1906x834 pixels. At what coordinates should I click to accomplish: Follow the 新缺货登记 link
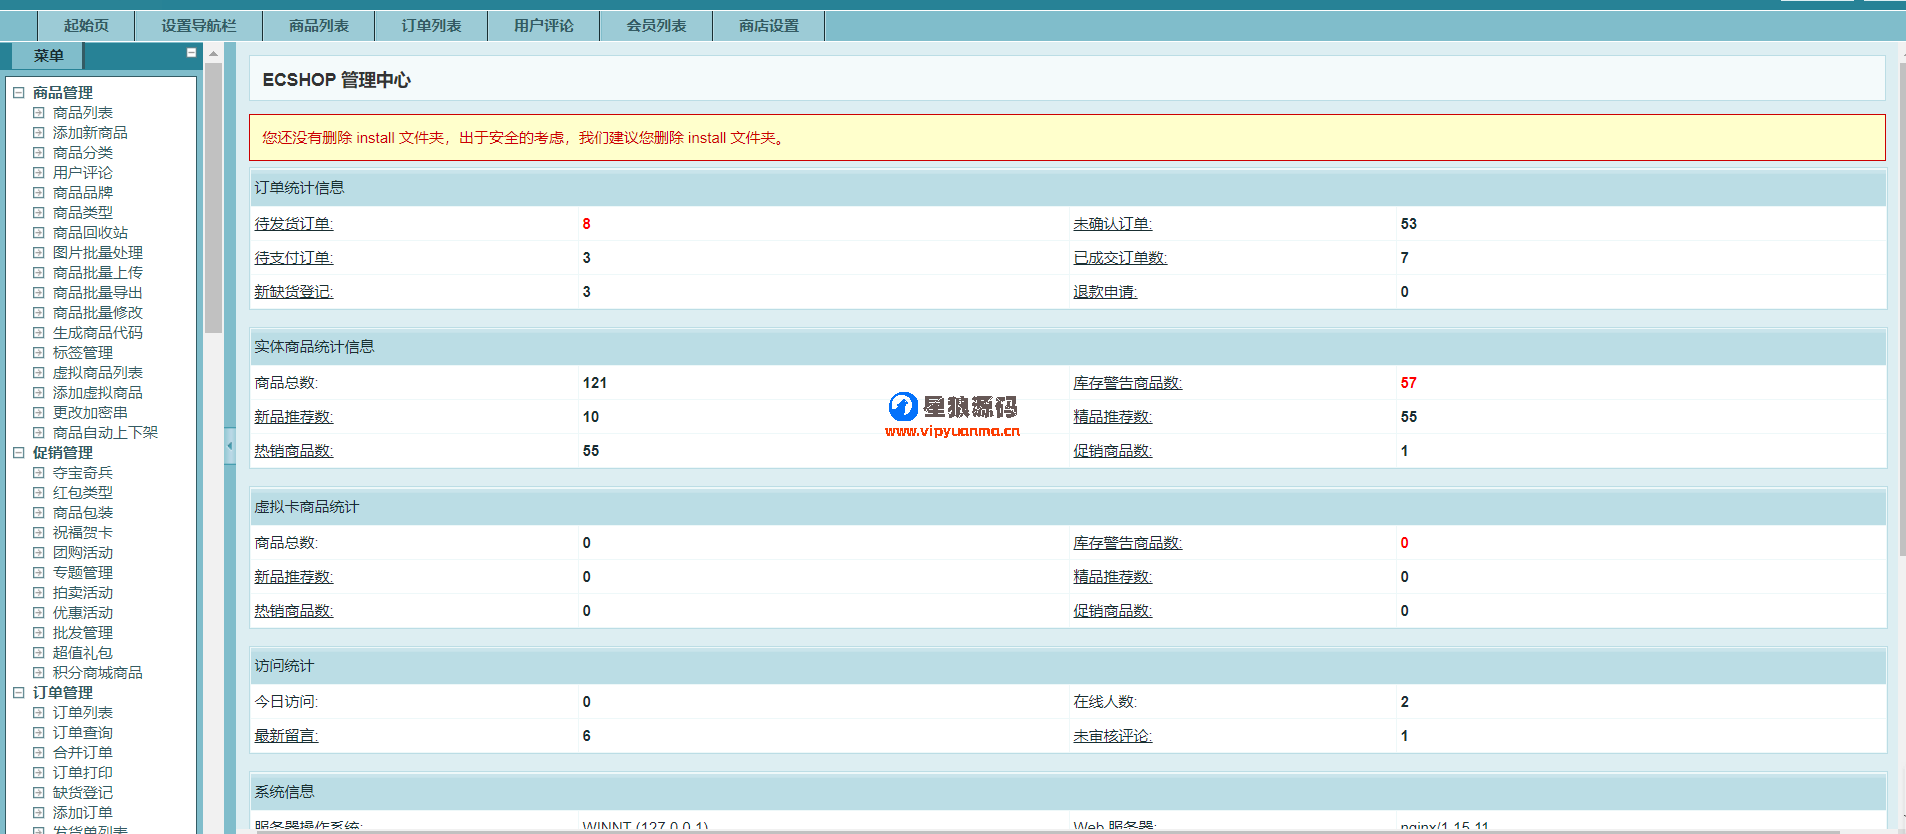294,292
